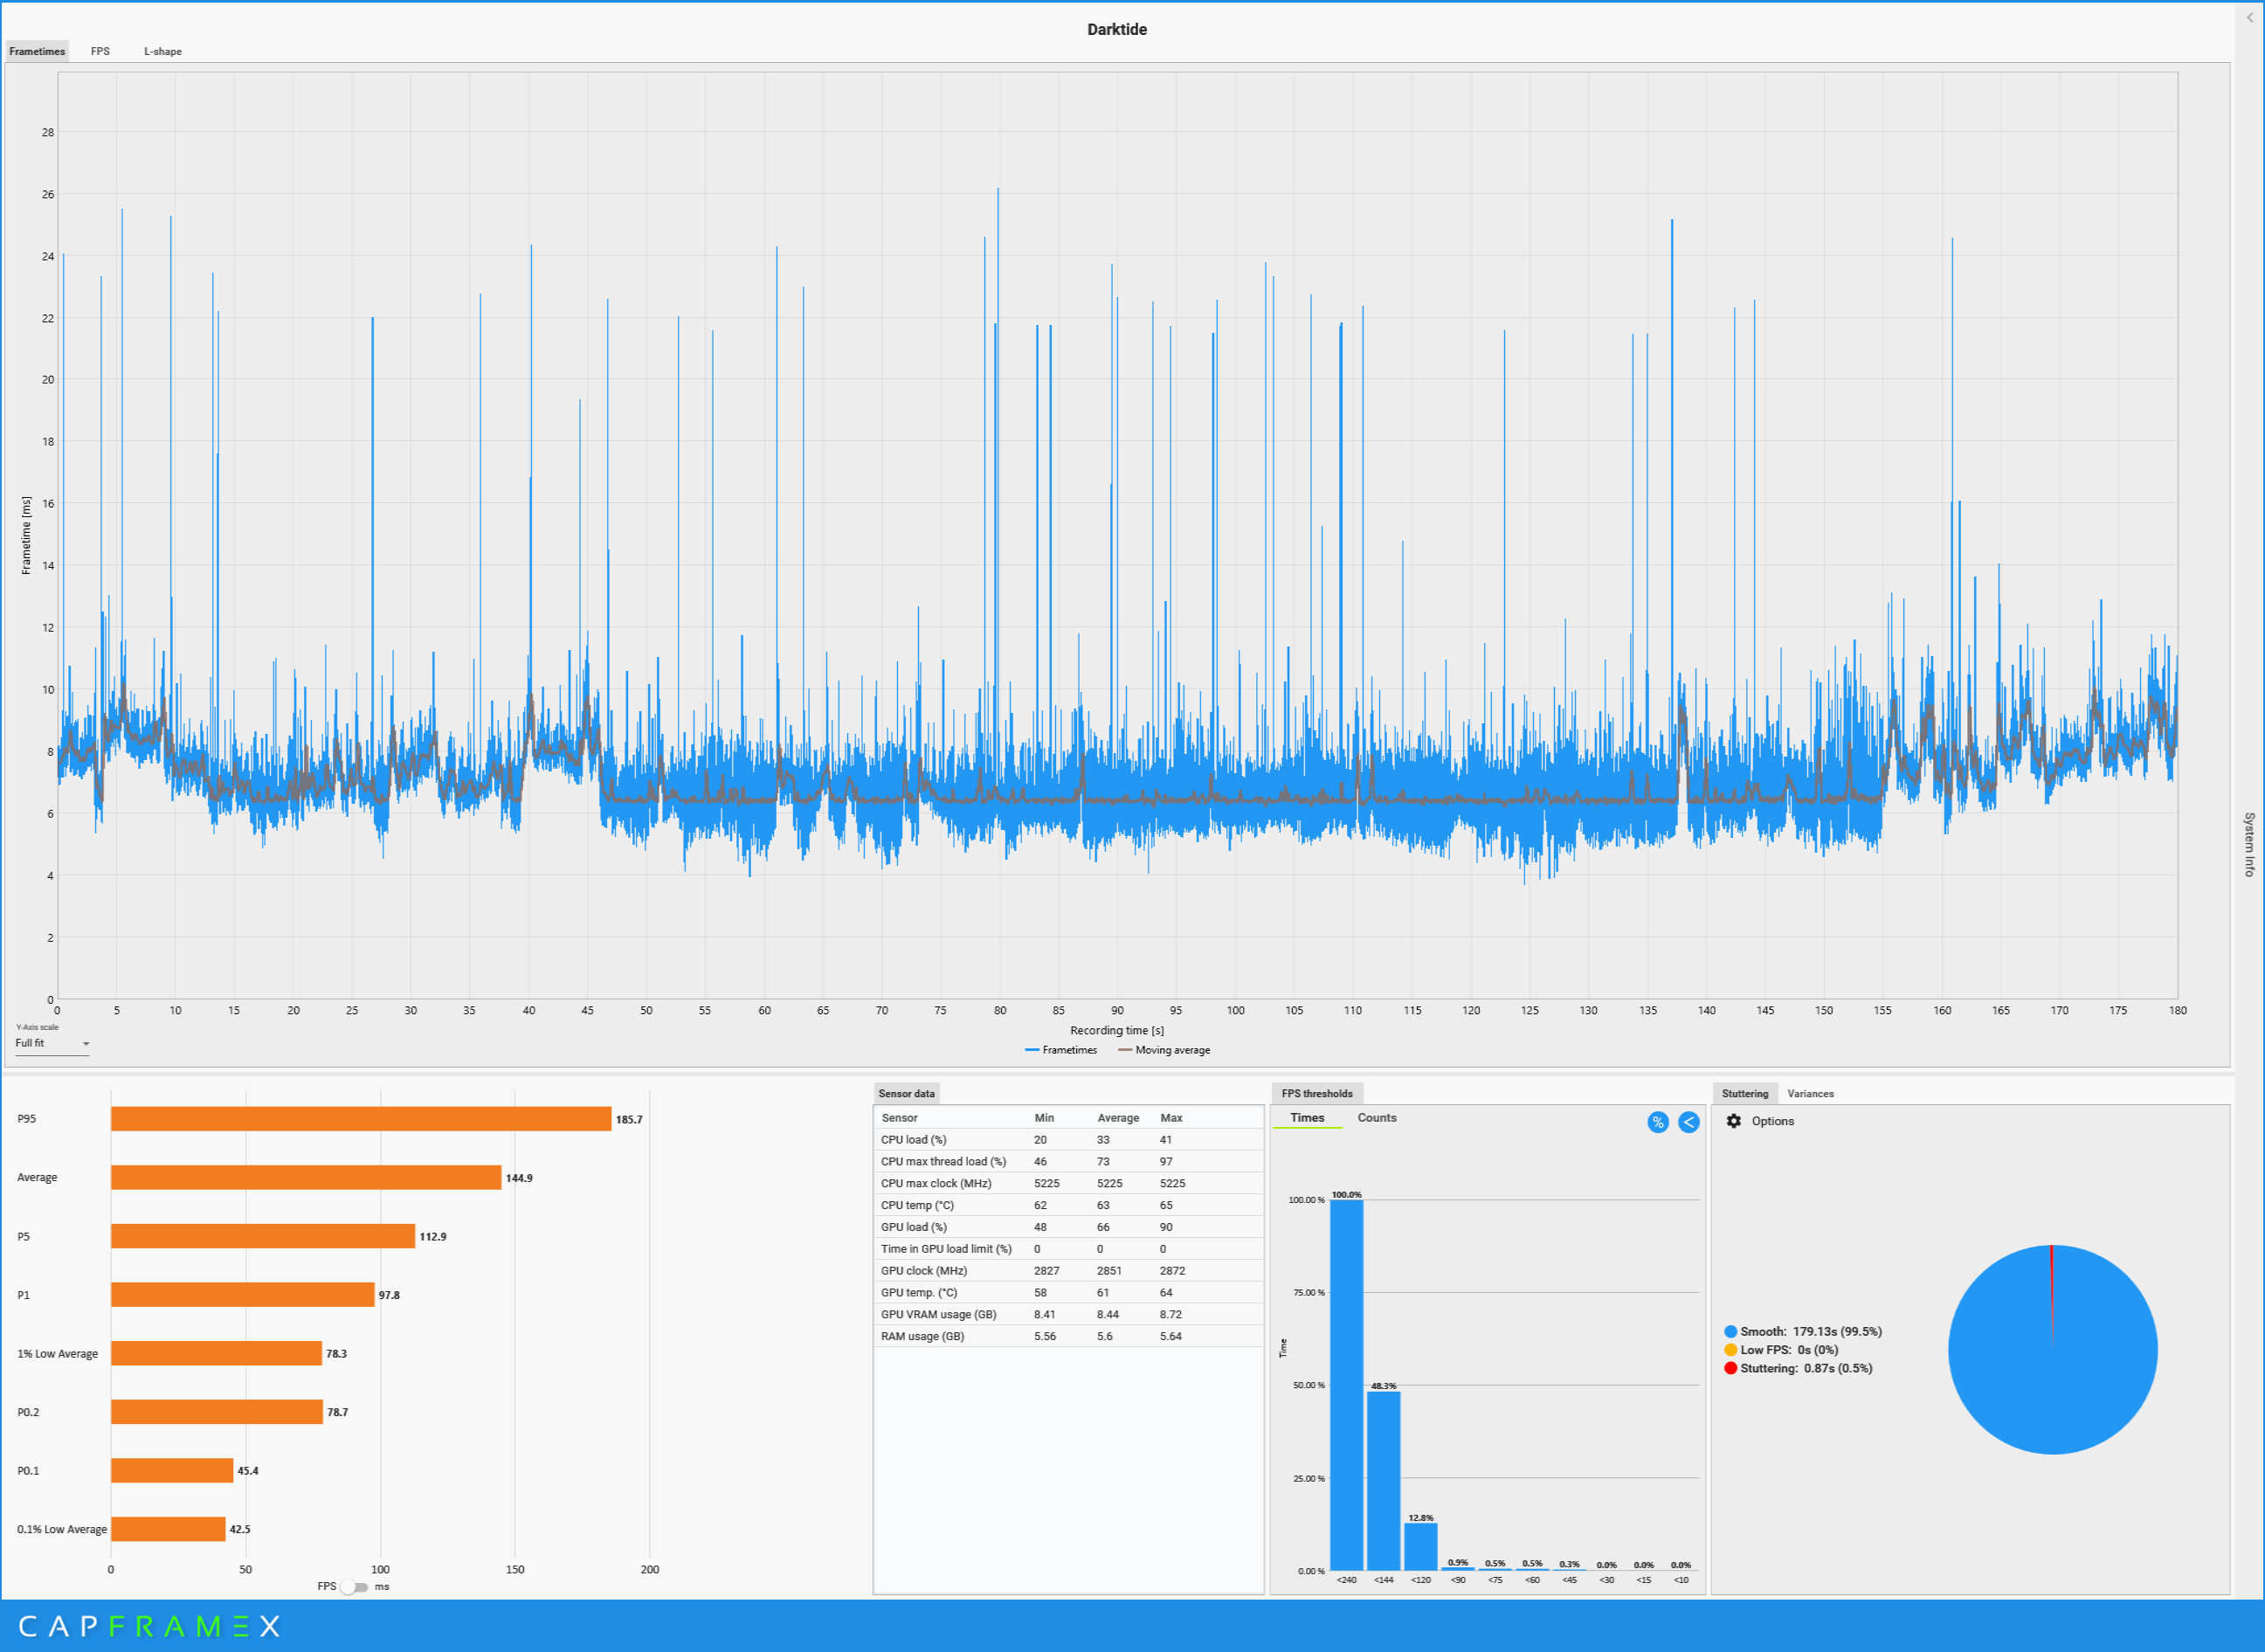Click the Time in GPU load limit row
The width and height of the screenshot is (2265, 1652).
pyautogui.click(x=1068, y=1249)
